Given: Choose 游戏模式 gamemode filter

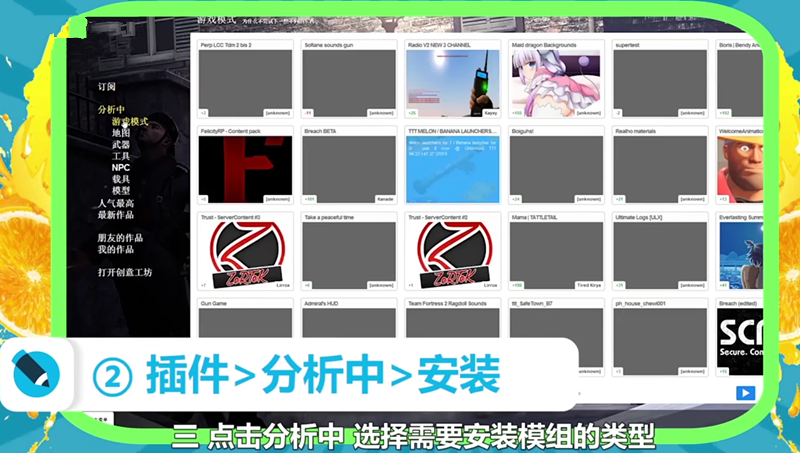Looking at the screenshot, I should 129,121.
